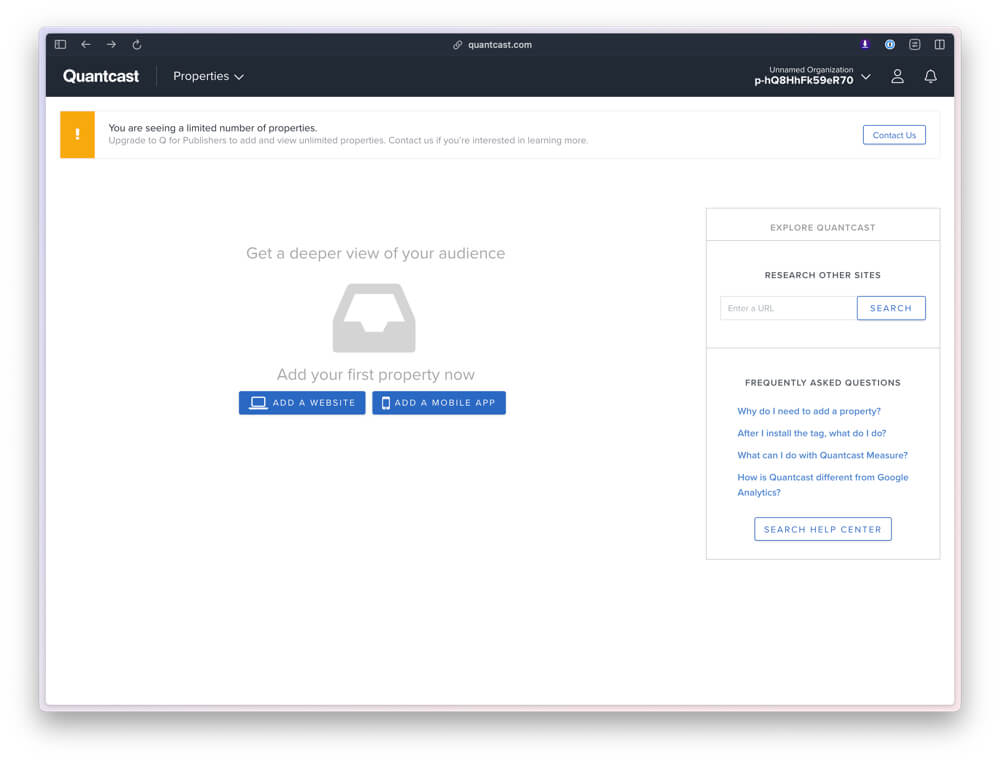Focus the Enter a URL input field

788,308
